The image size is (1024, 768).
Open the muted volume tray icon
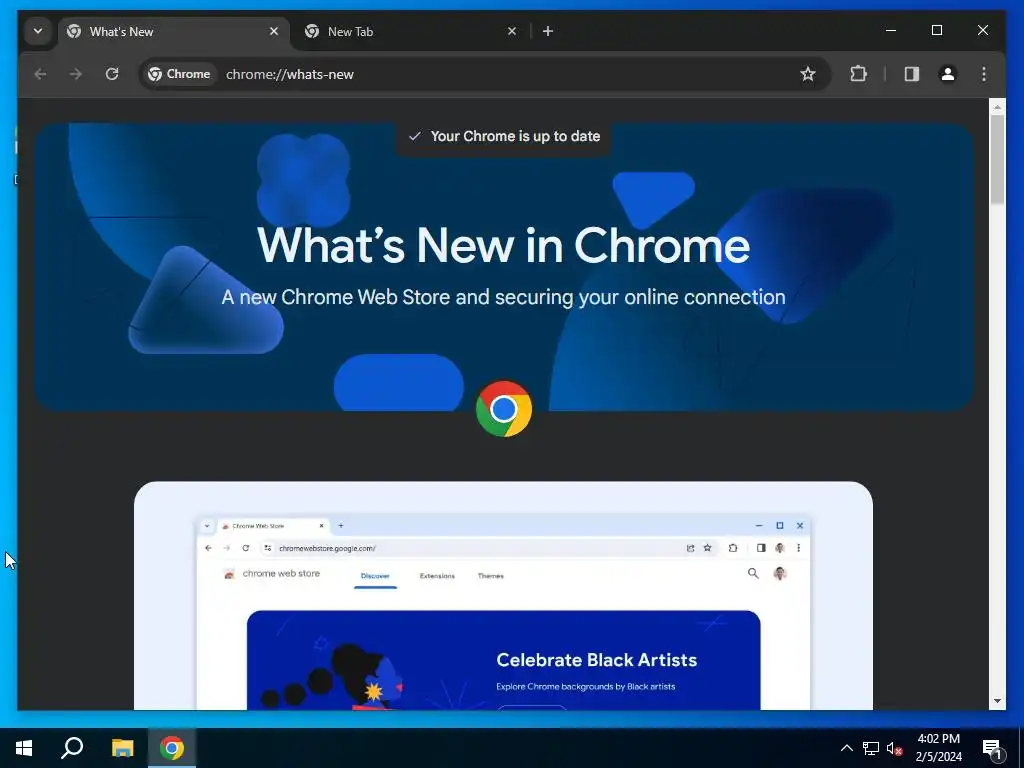click(894, 748)
